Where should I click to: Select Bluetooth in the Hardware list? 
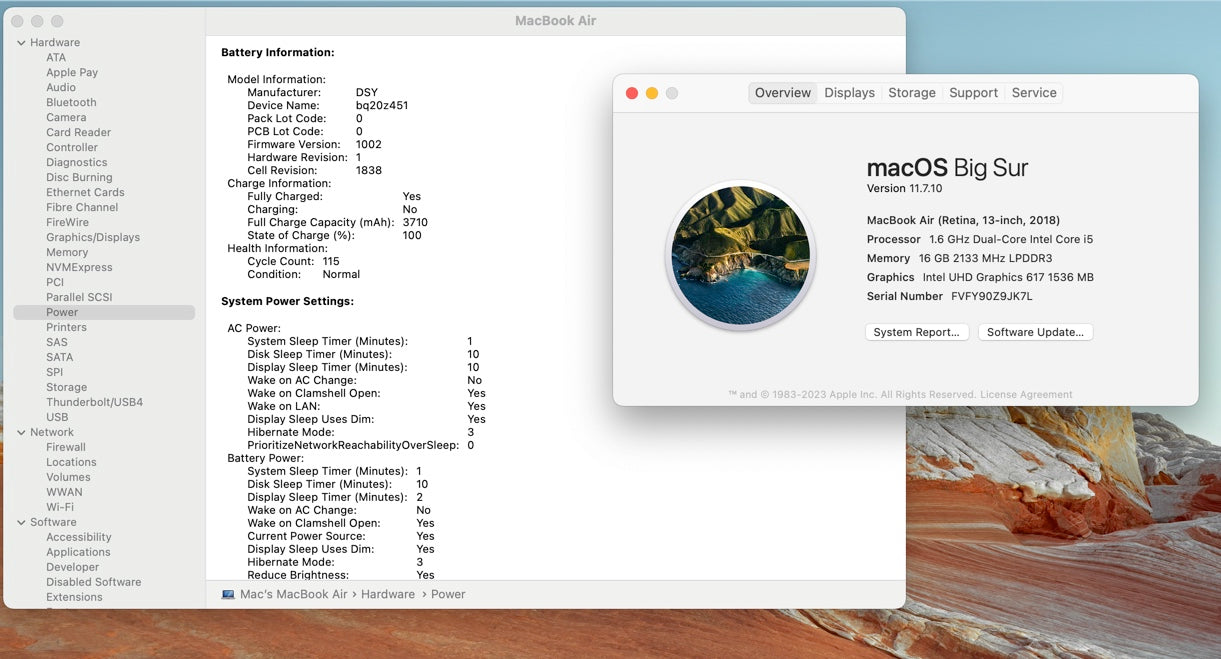71,103
